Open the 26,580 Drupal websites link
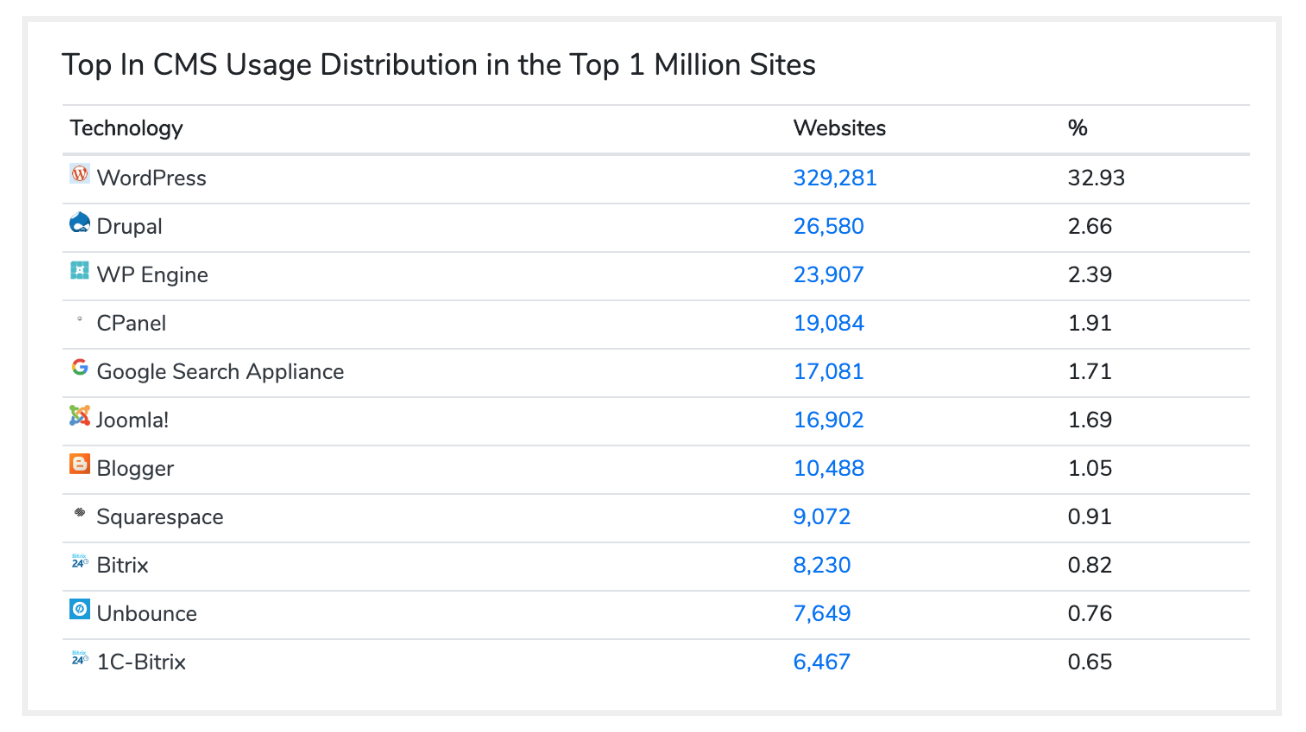The height and width of the screenshot is (732, 1306). (x=829, y=226)
